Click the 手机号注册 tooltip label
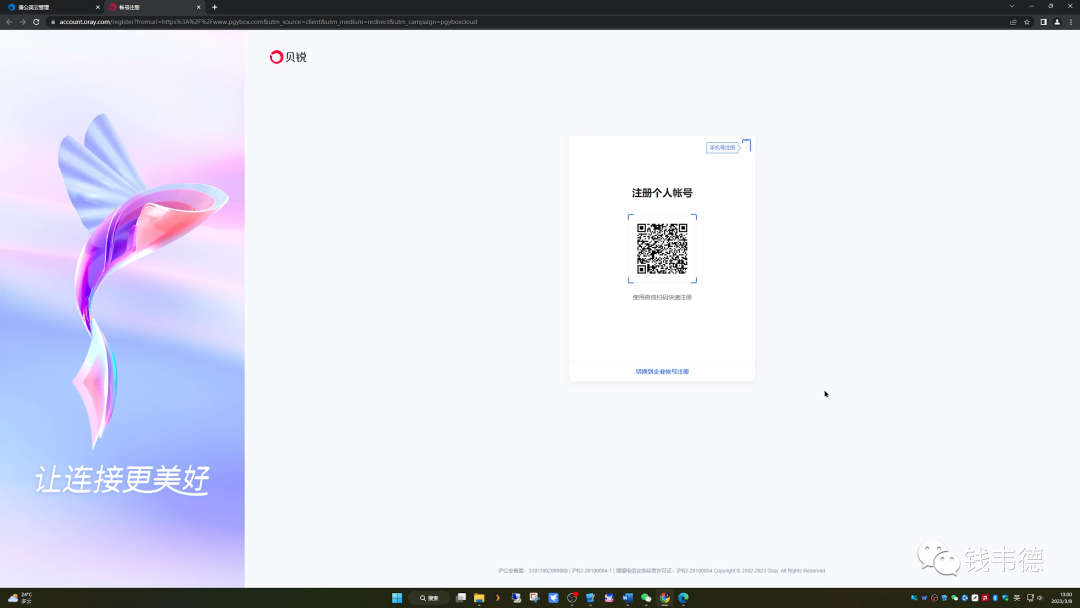1080x608 pixels. [x=722, y=147]
